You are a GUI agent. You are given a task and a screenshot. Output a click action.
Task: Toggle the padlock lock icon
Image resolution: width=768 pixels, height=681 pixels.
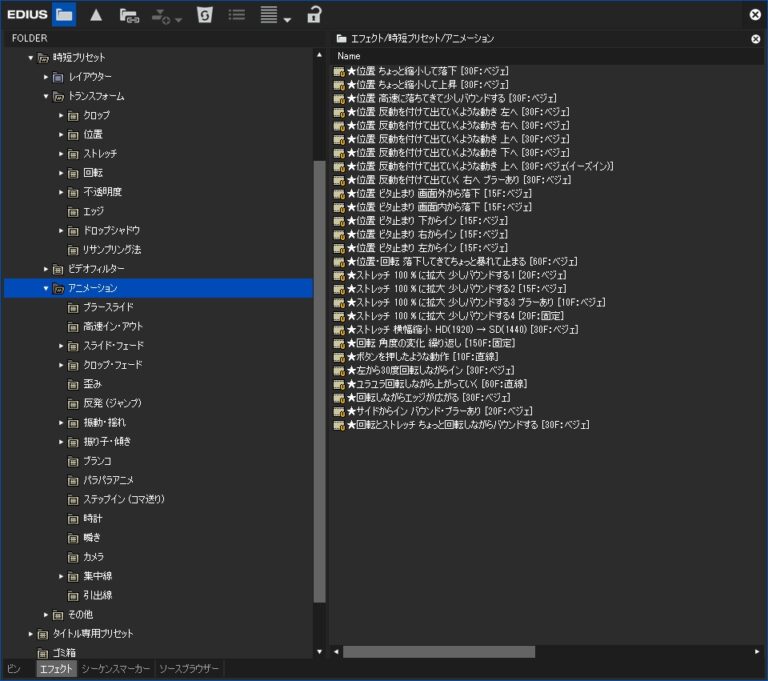pos(314,15)
